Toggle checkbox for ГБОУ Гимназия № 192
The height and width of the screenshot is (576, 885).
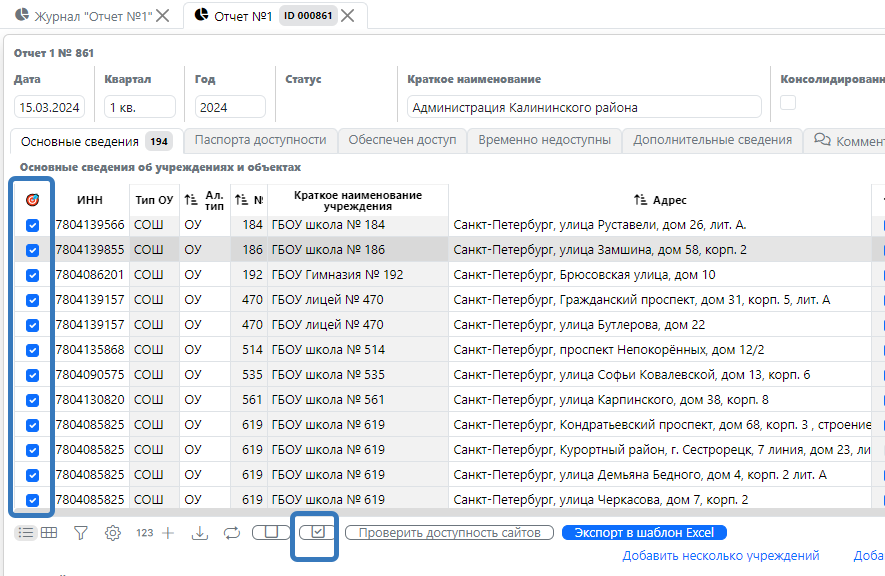point(32,275)
